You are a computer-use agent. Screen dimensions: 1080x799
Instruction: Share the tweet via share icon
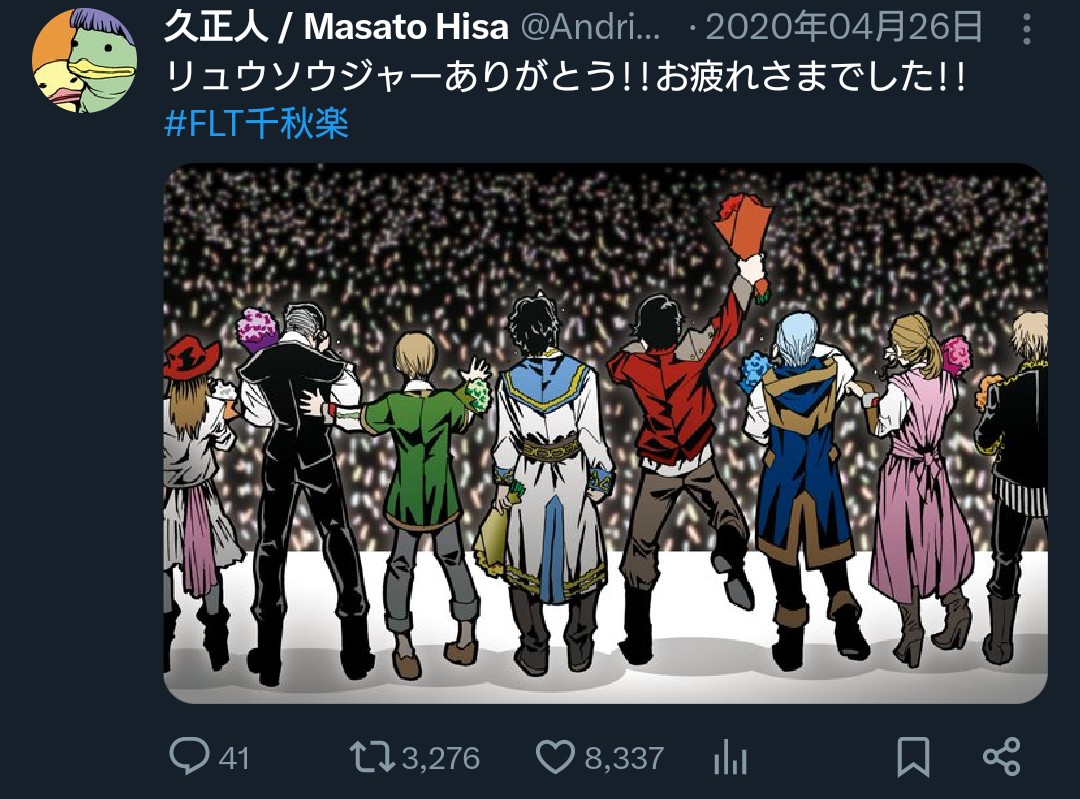(1001, 757)
